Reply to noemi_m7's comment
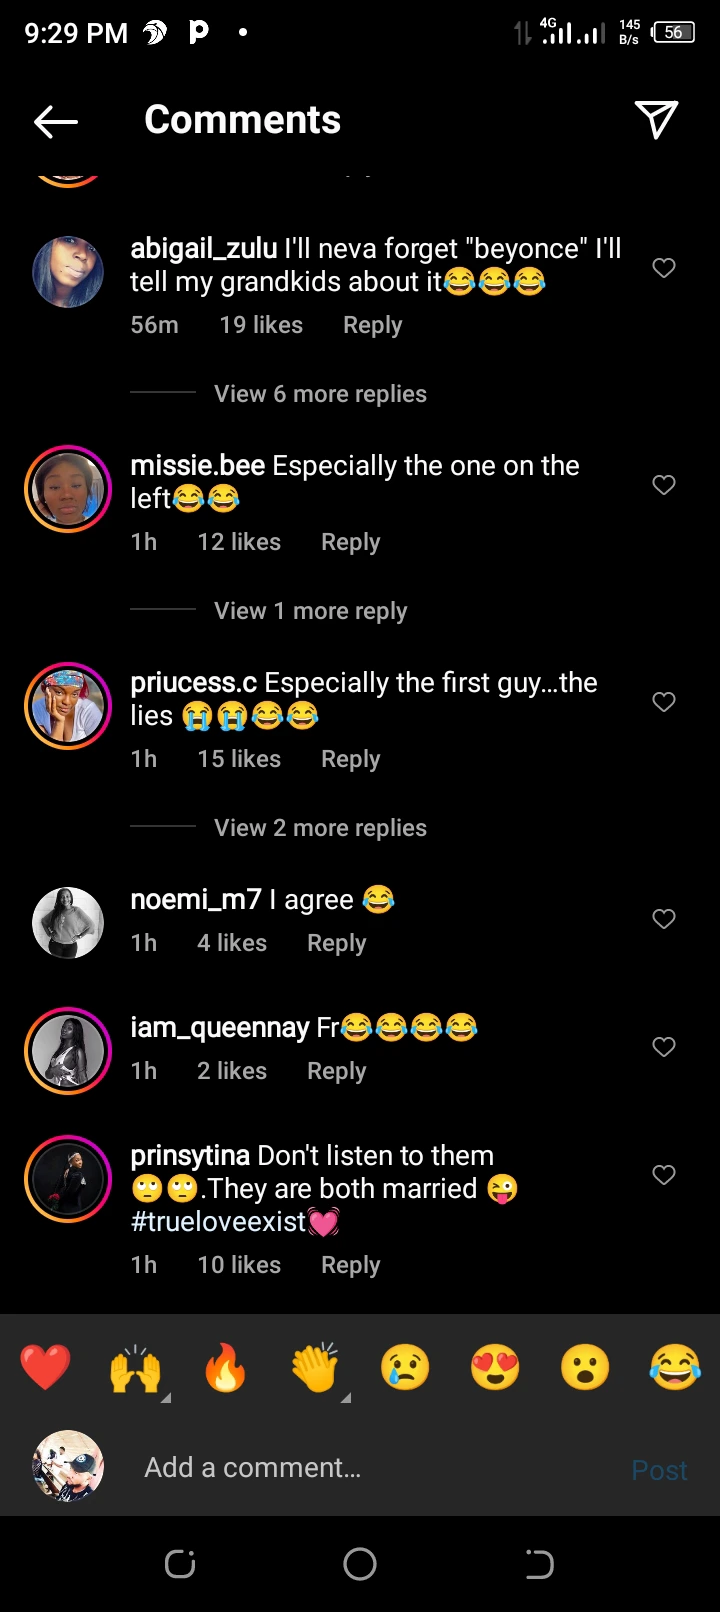The width and height of the screenshot is (720, 1612). point(336,943)
